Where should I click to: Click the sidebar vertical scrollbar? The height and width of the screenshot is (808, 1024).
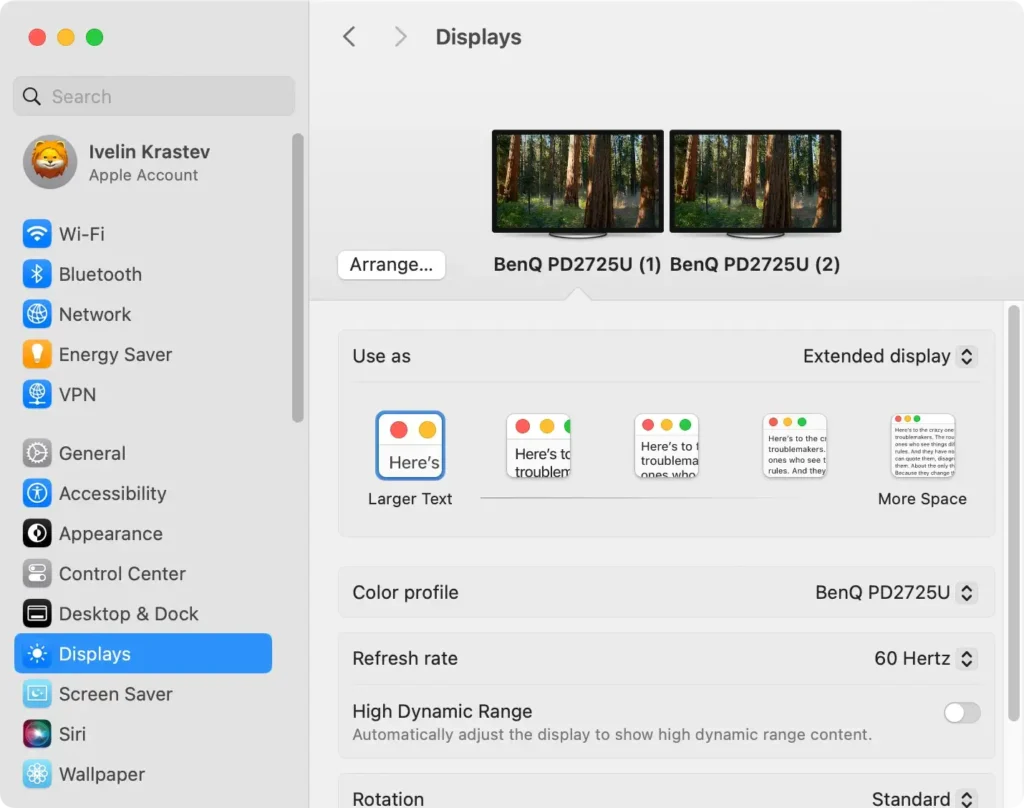coord(298,278)
